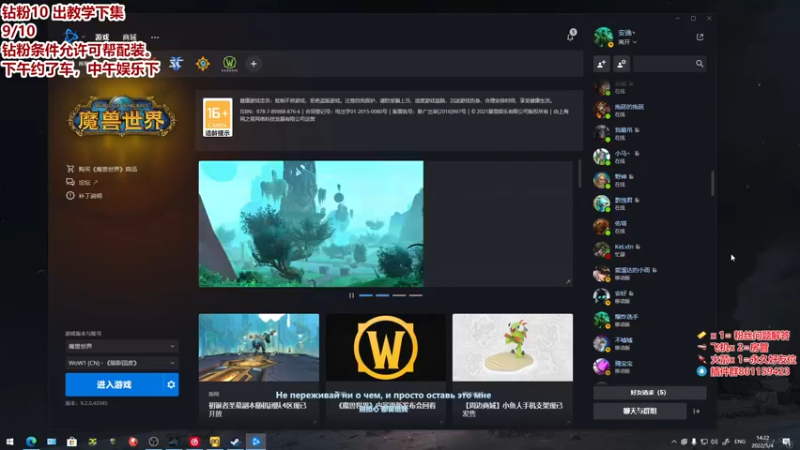800x450 pixels.
Task: Collapse the social panel with arrow icon
Action: click(x=697, y=411)
